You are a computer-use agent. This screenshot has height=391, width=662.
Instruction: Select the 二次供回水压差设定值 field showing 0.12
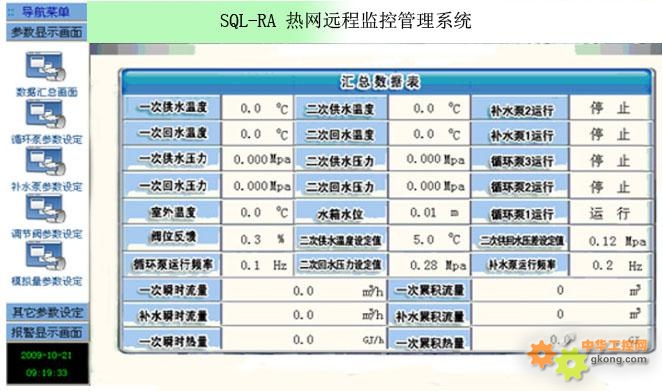[x=609, y=241]
